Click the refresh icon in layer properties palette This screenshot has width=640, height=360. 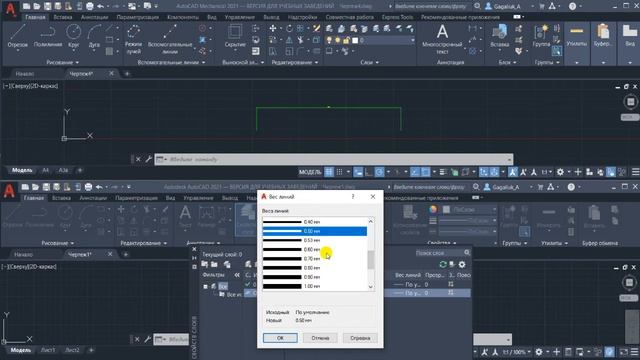pos(443,264)
